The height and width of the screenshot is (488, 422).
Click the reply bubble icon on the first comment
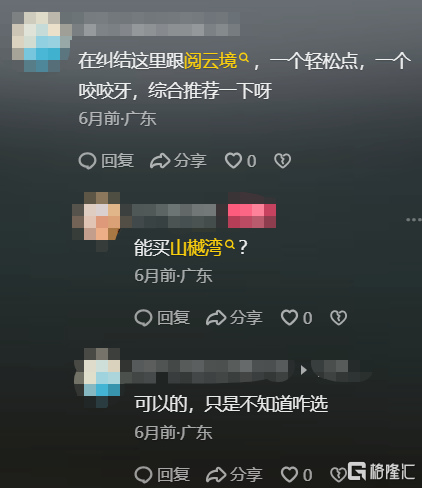point(87,161)
